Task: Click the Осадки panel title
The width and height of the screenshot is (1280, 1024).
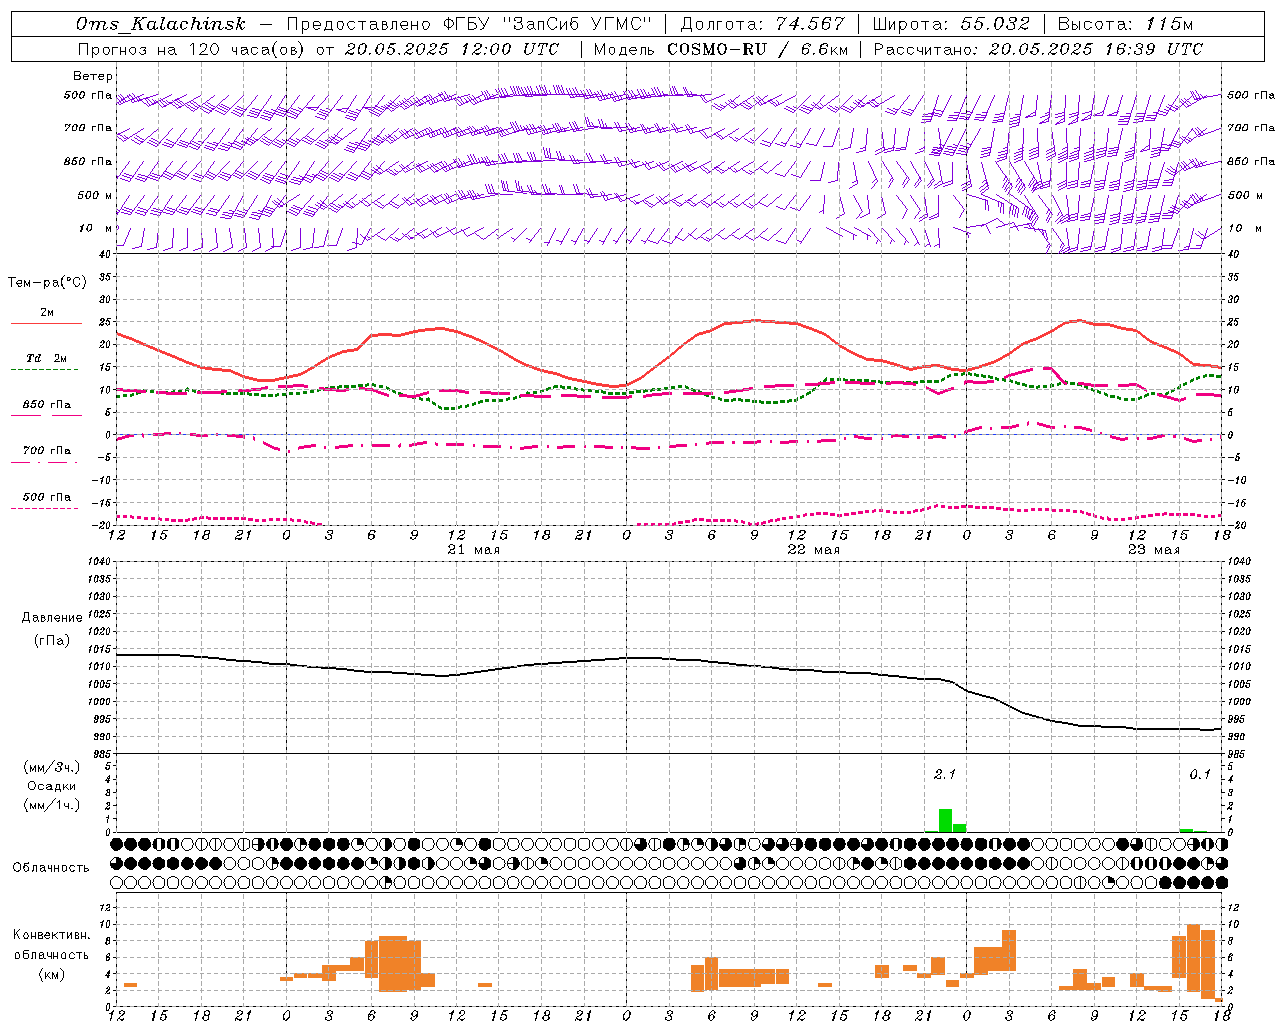Action: [x=52, y=786]
